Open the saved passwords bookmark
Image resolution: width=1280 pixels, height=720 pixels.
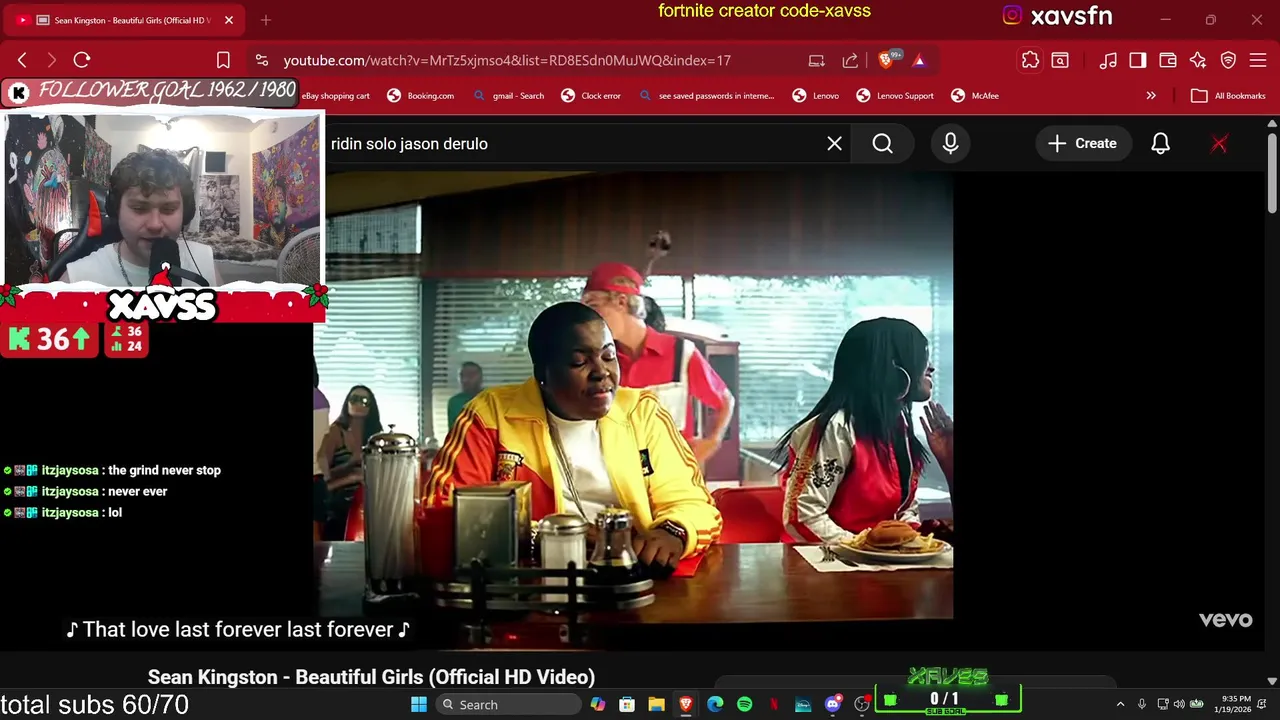point(707,96)
